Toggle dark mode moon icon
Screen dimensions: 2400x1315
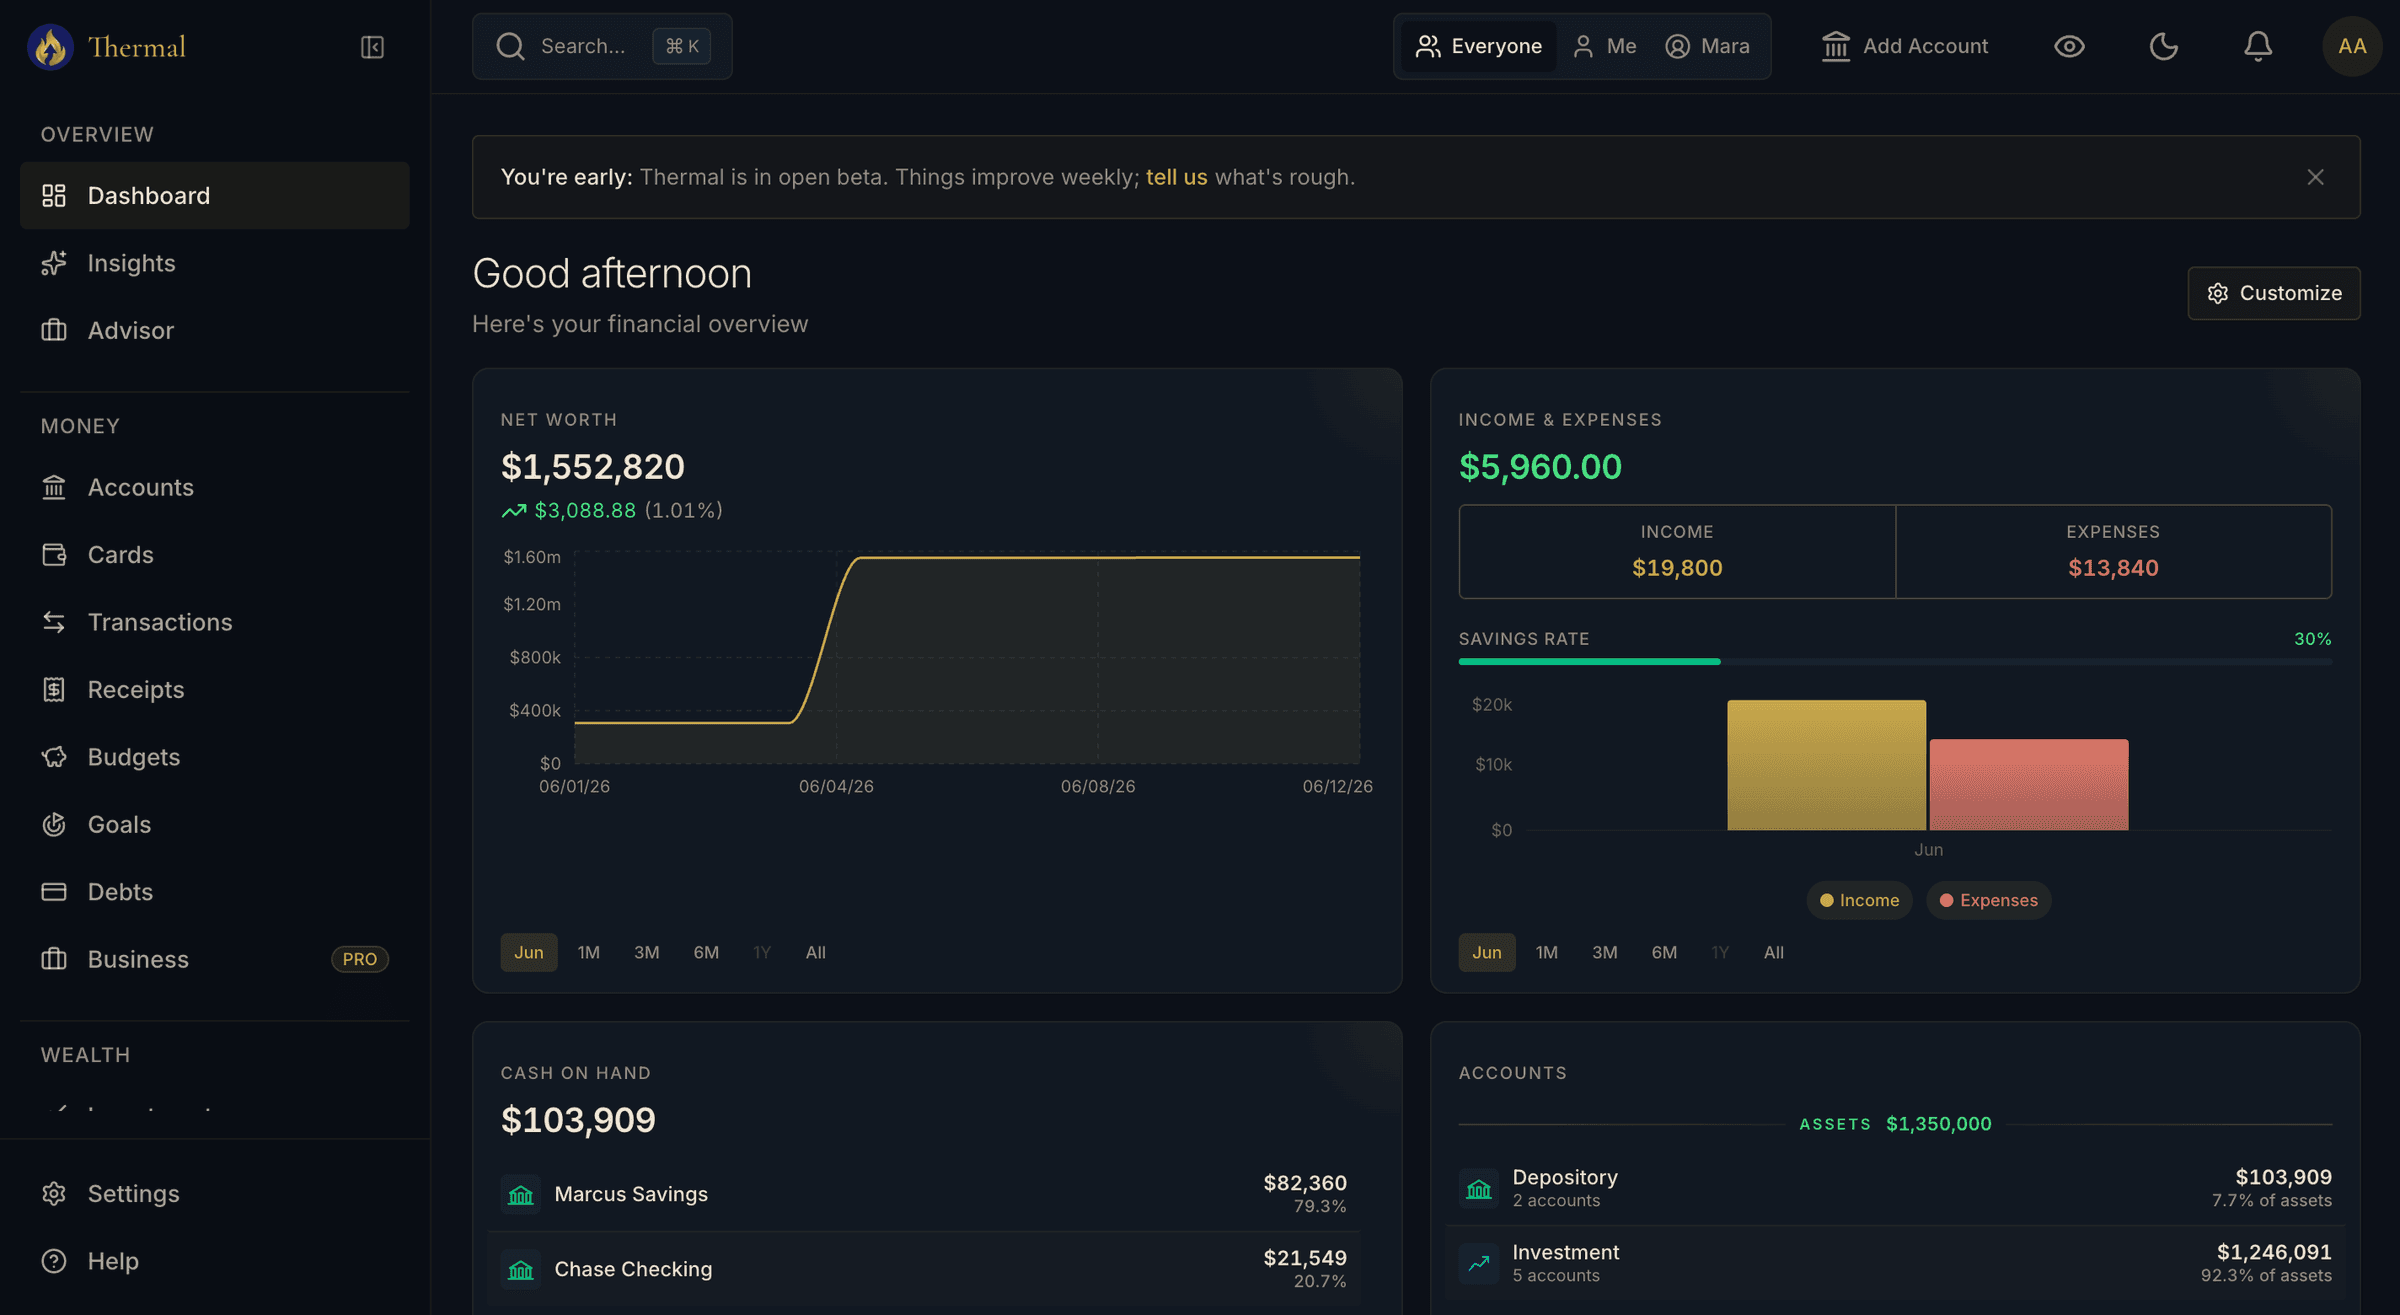point(2163,46)
